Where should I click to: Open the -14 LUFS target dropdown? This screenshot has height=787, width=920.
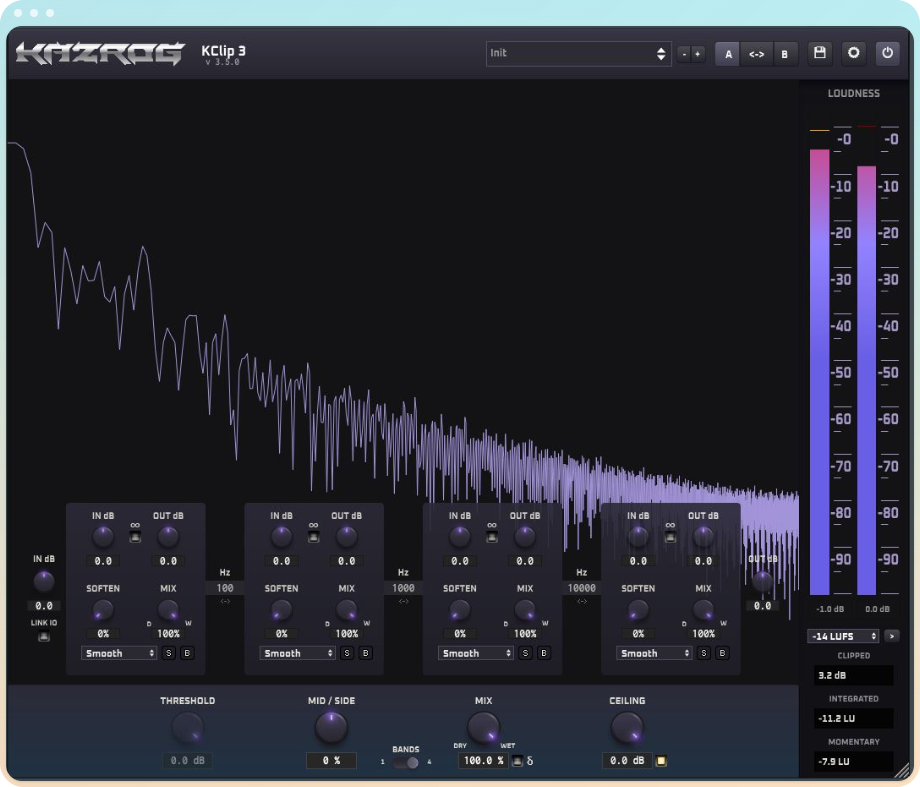pos(843,636)
